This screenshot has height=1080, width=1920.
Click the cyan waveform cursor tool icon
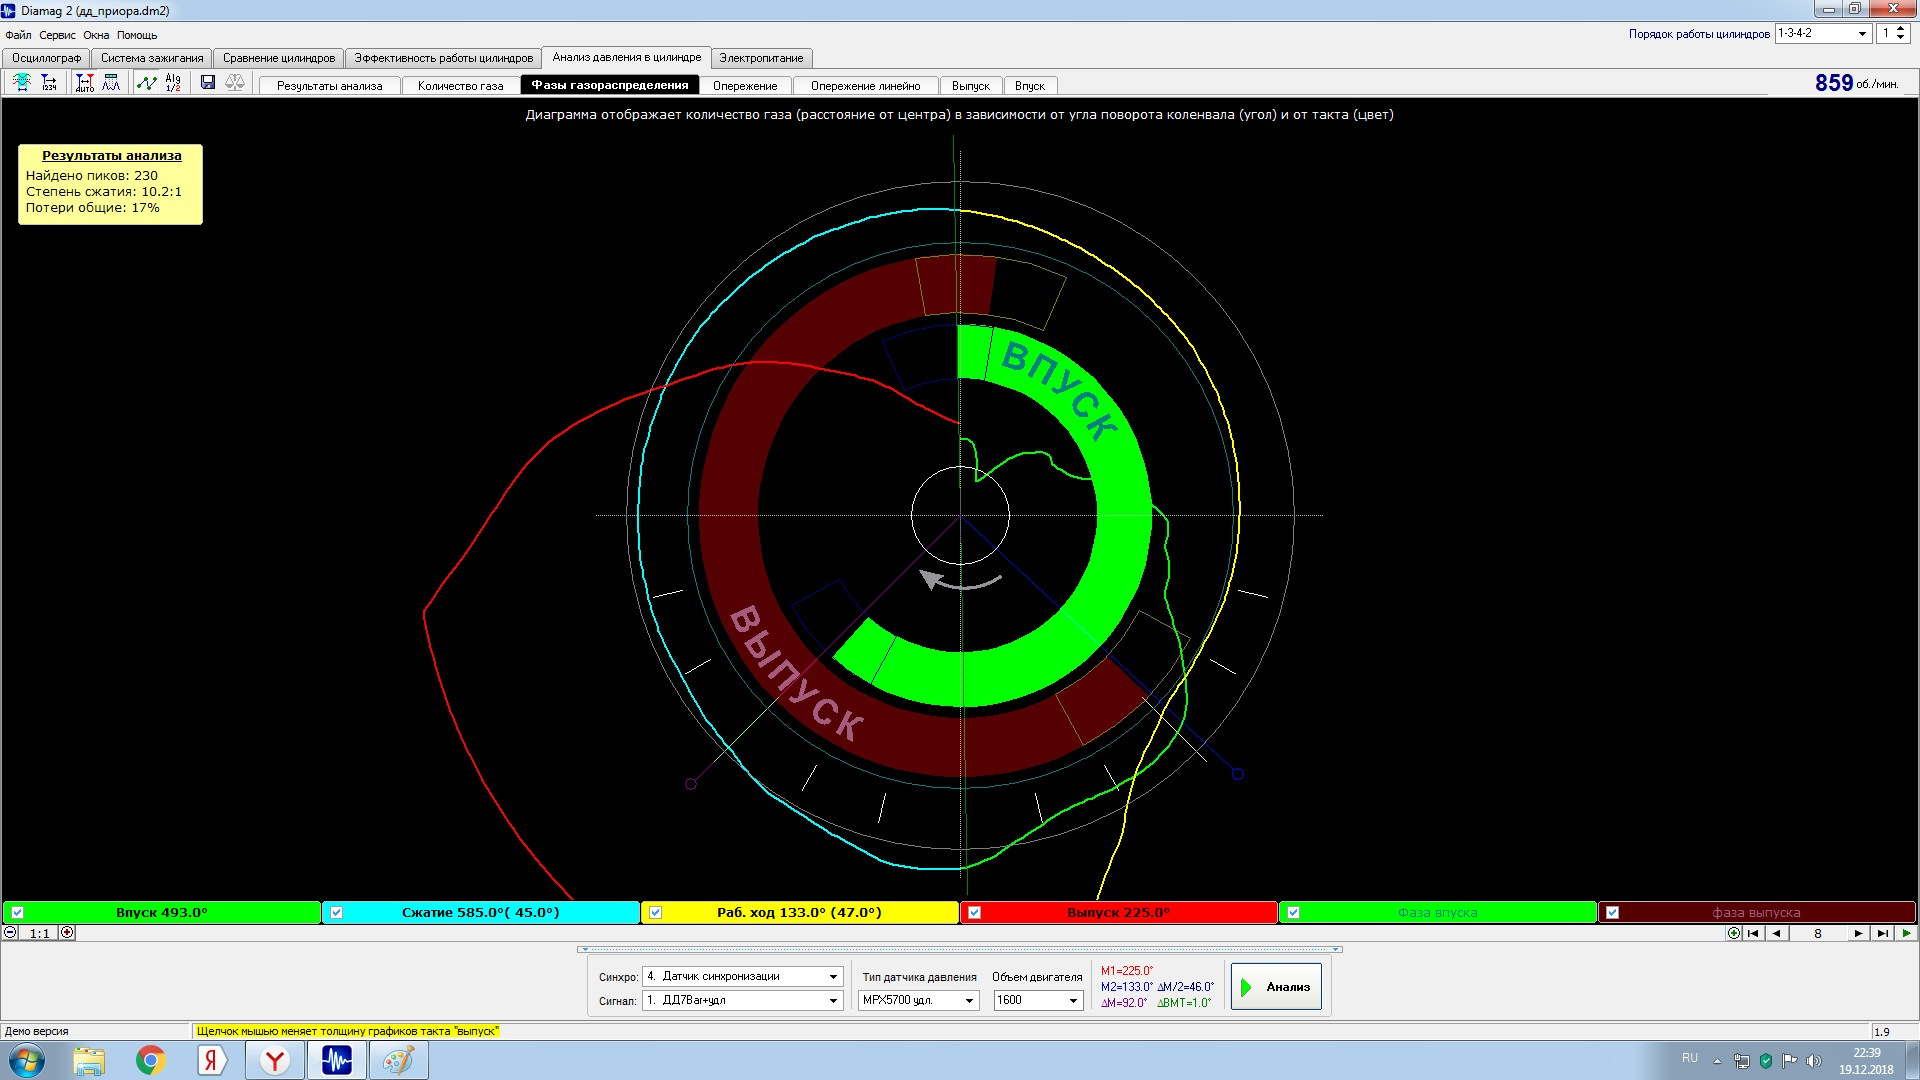[22, 83]
